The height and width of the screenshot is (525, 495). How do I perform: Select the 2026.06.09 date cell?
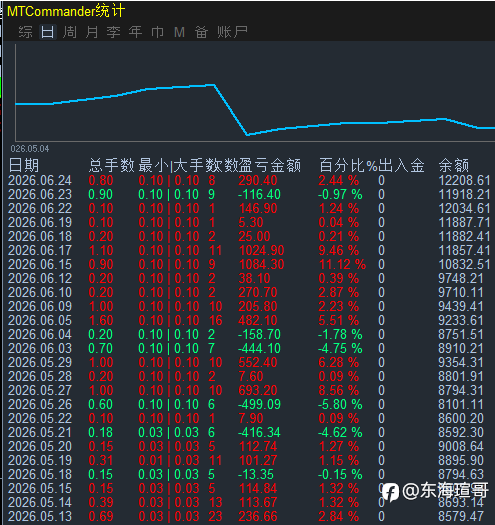click(40, 306)
